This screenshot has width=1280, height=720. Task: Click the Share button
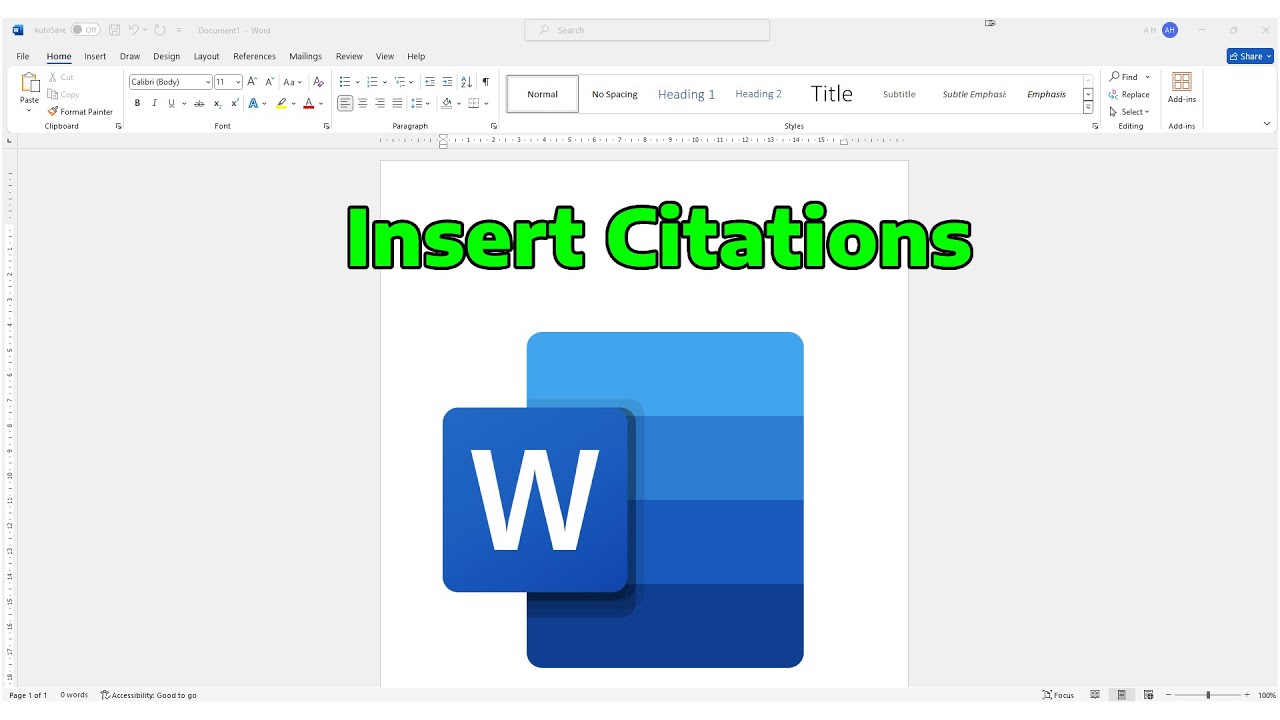pyautogui.click(x=1250, y=56)
